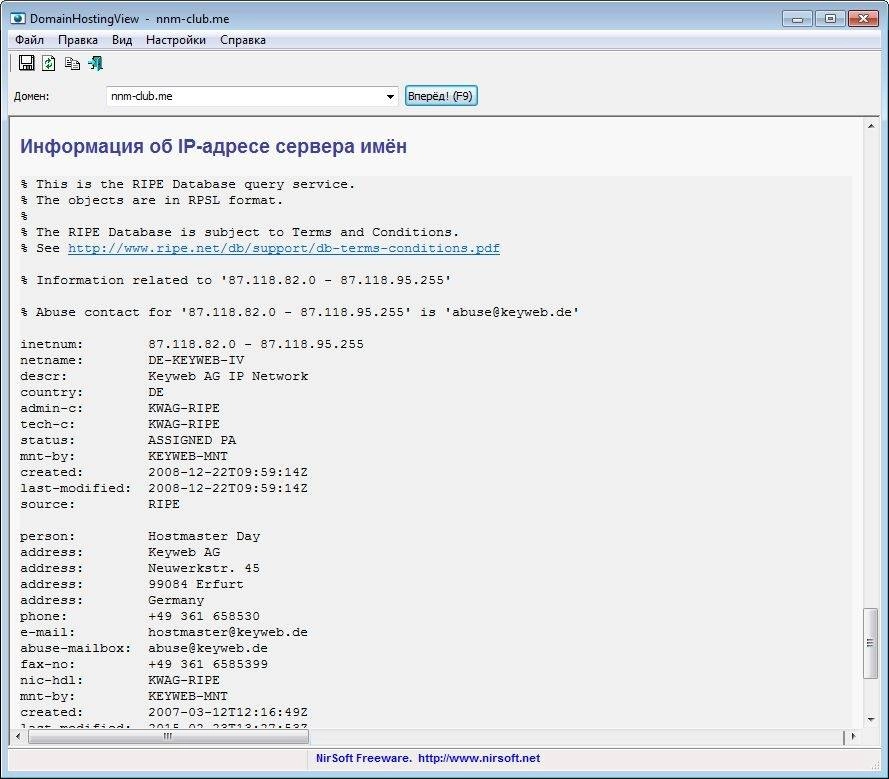This screenshot has height=779, width=889.
Task: Open the Правка menu
Action: (78, 40)
